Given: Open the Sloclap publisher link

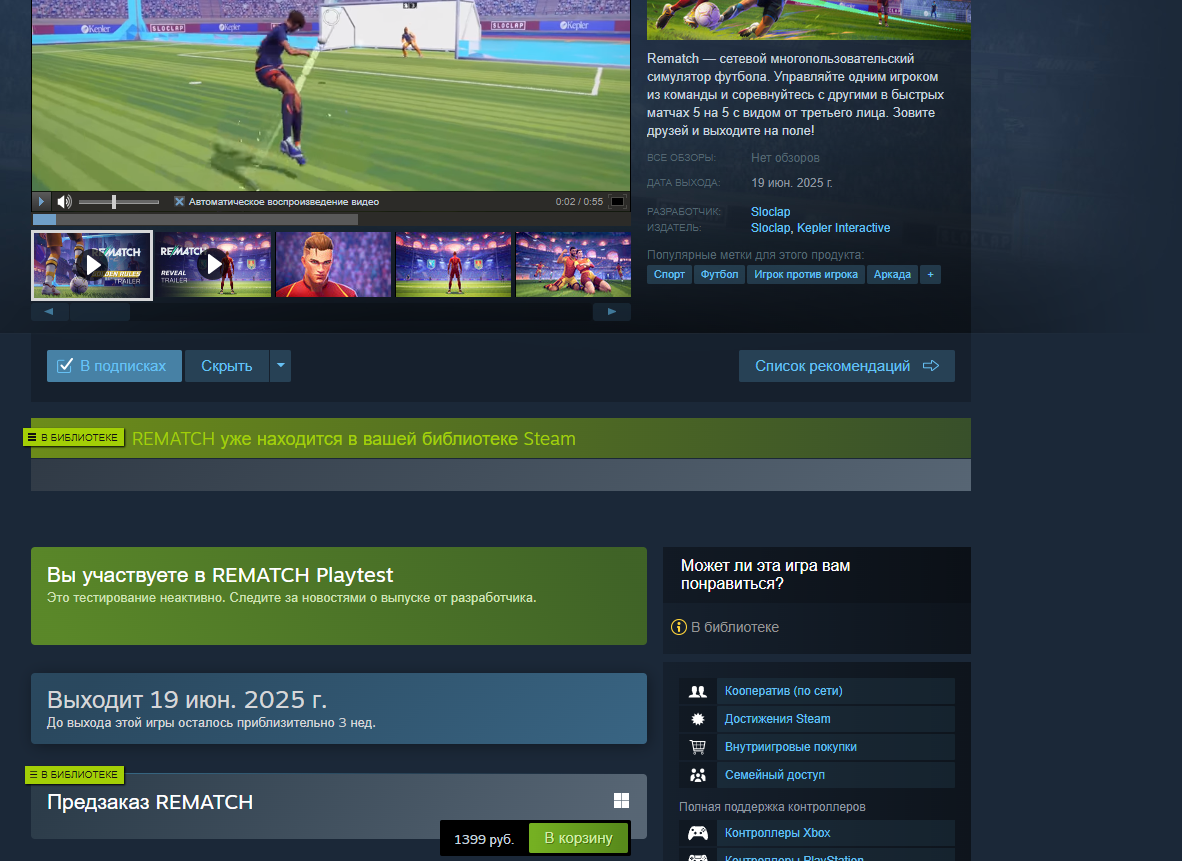Looking at the screenshot, I should (x=770, y=228).
